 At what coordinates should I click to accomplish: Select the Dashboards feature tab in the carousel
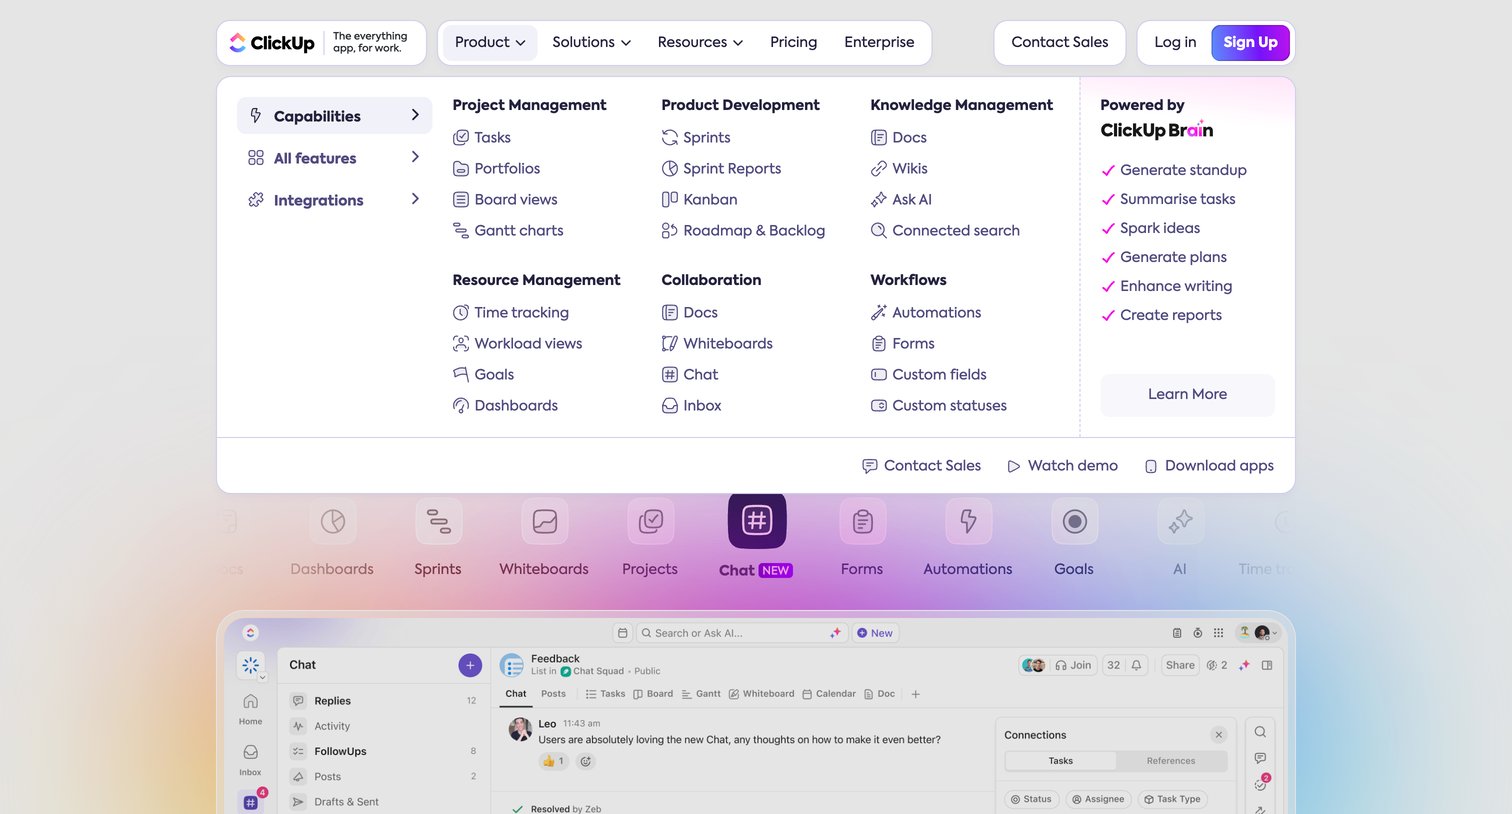(x=332, y=539)
